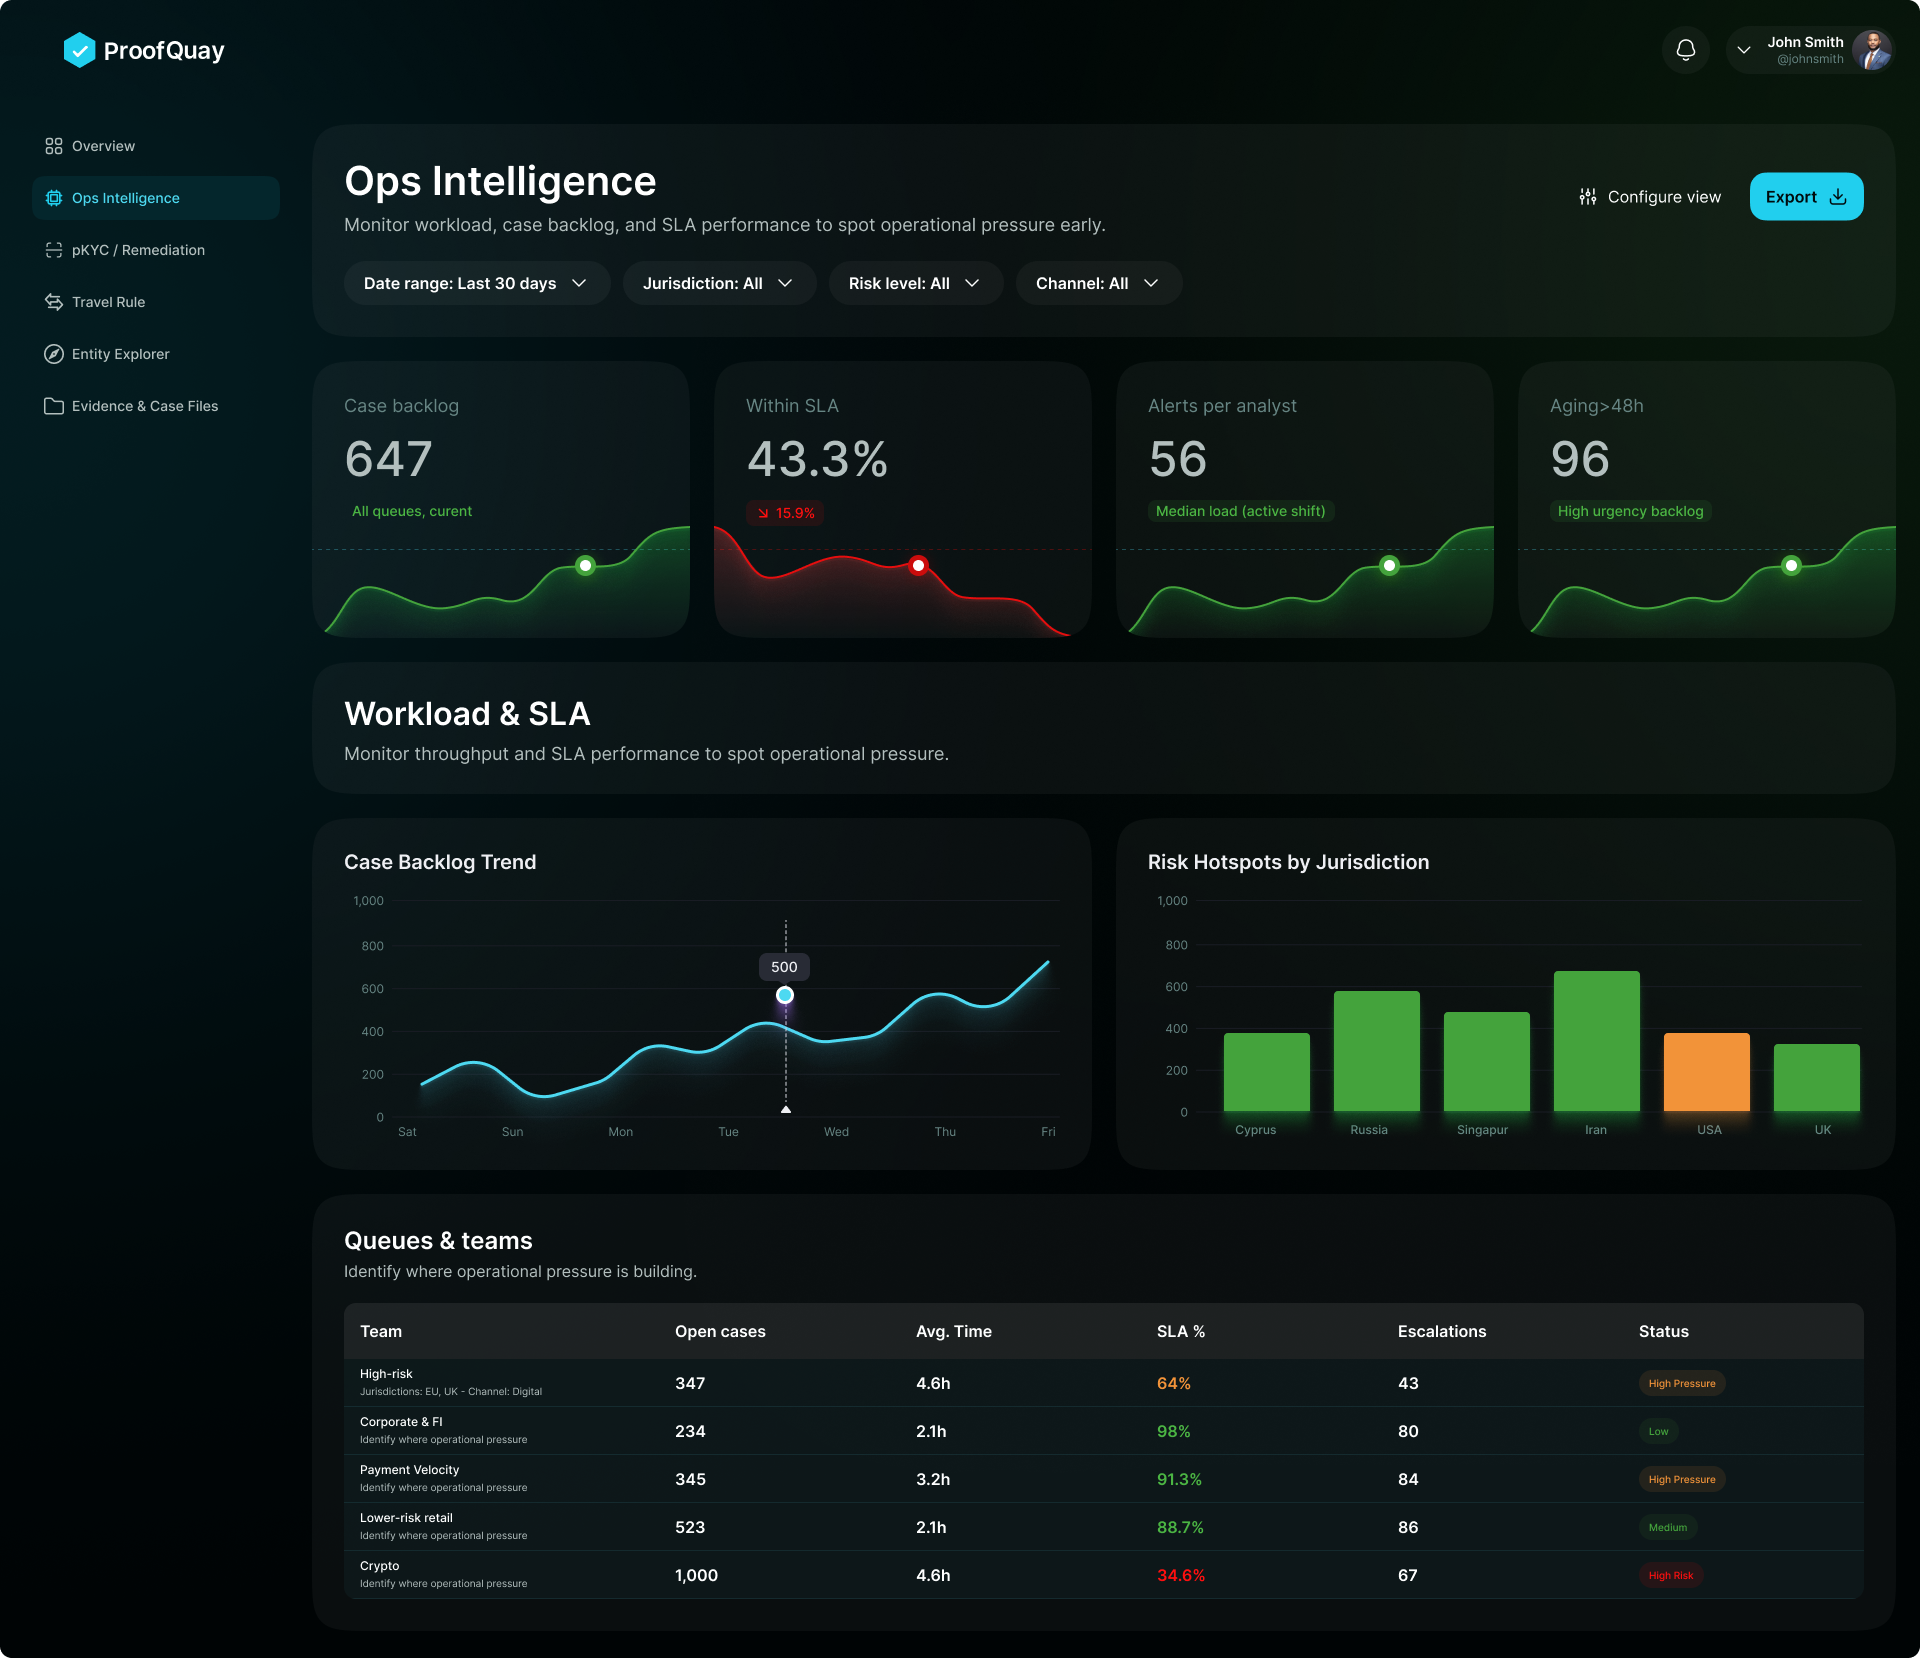The width and height of the screenshot is (1920, 1658).
Task: Click John Smith's profile avatar
Action: click(1871, 50)
